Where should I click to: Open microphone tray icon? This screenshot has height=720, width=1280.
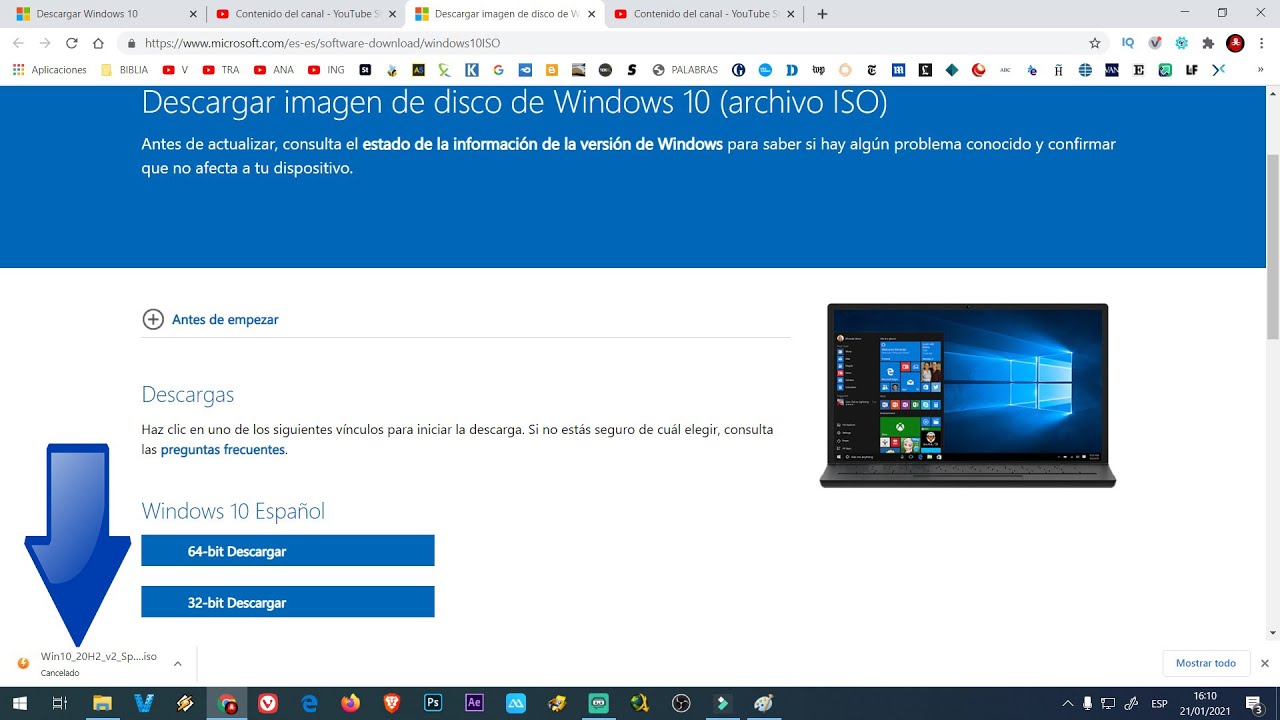point(1088,703)
